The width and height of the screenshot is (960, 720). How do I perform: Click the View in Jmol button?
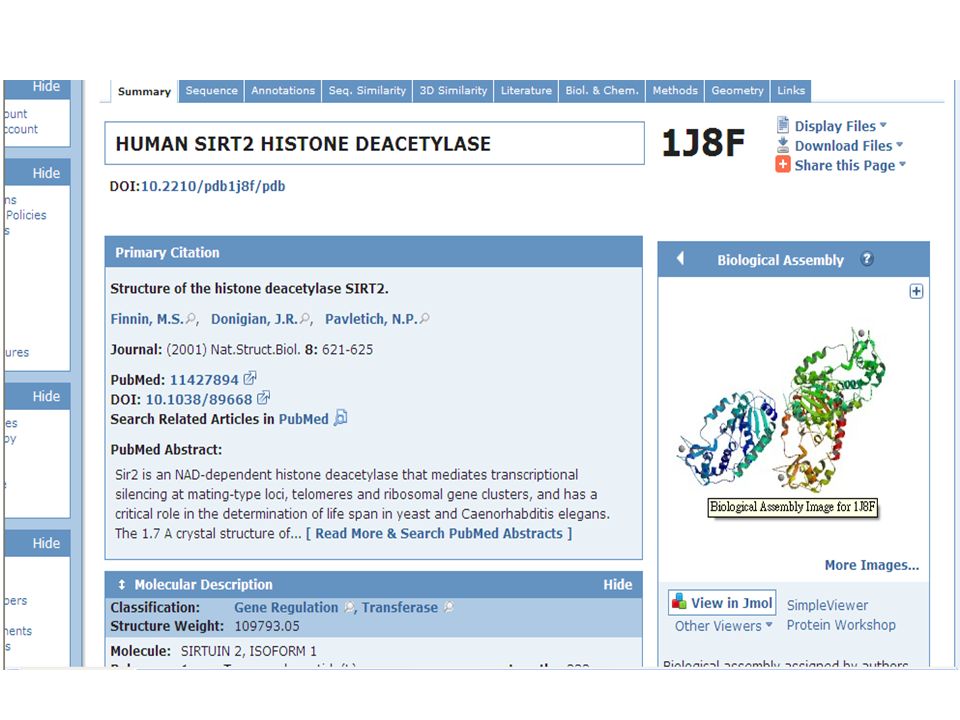(722, 602)
